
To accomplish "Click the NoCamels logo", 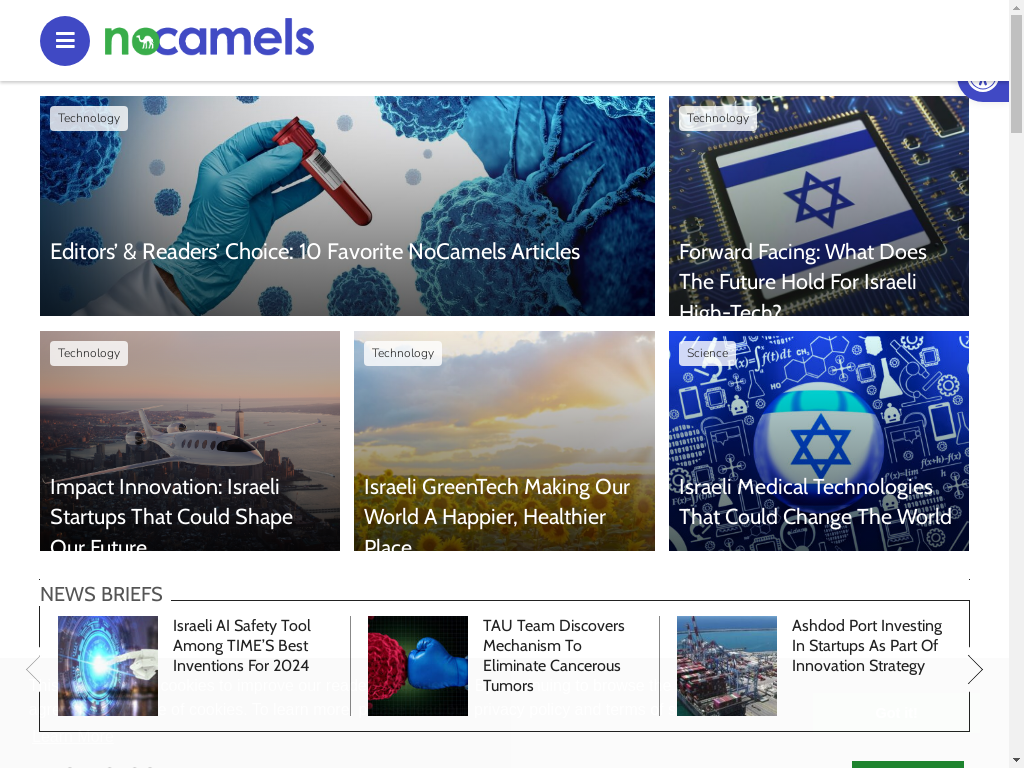I will (x=209, y=40).
